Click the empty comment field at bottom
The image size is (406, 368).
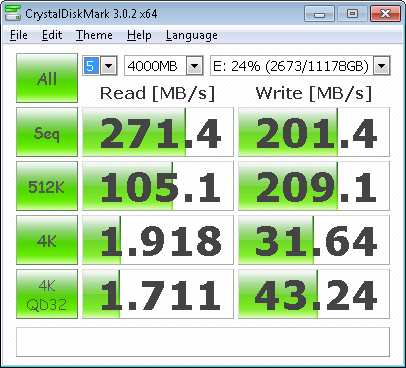203,342
